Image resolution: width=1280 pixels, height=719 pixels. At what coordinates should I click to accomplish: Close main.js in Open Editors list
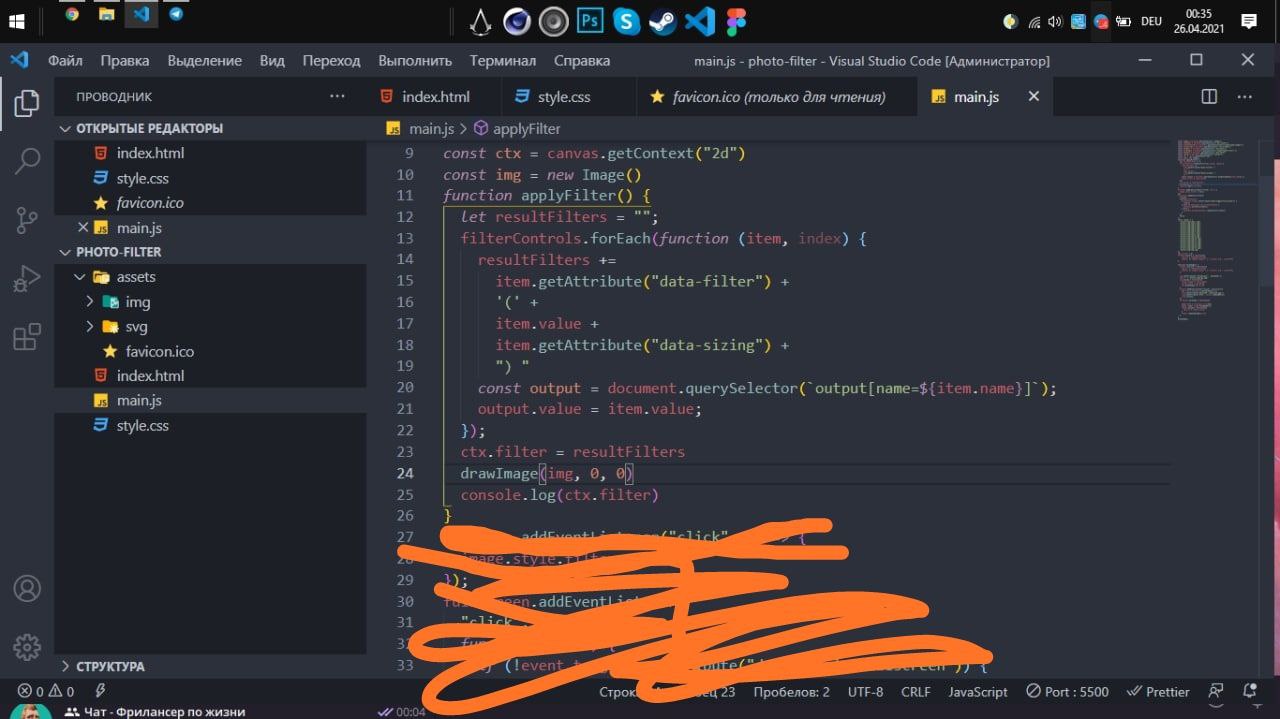83,228
